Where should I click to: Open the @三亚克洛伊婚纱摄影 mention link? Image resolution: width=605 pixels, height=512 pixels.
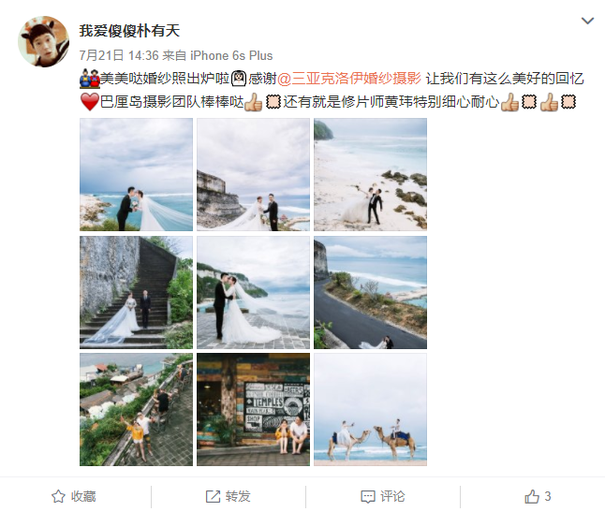pos(349,79)
